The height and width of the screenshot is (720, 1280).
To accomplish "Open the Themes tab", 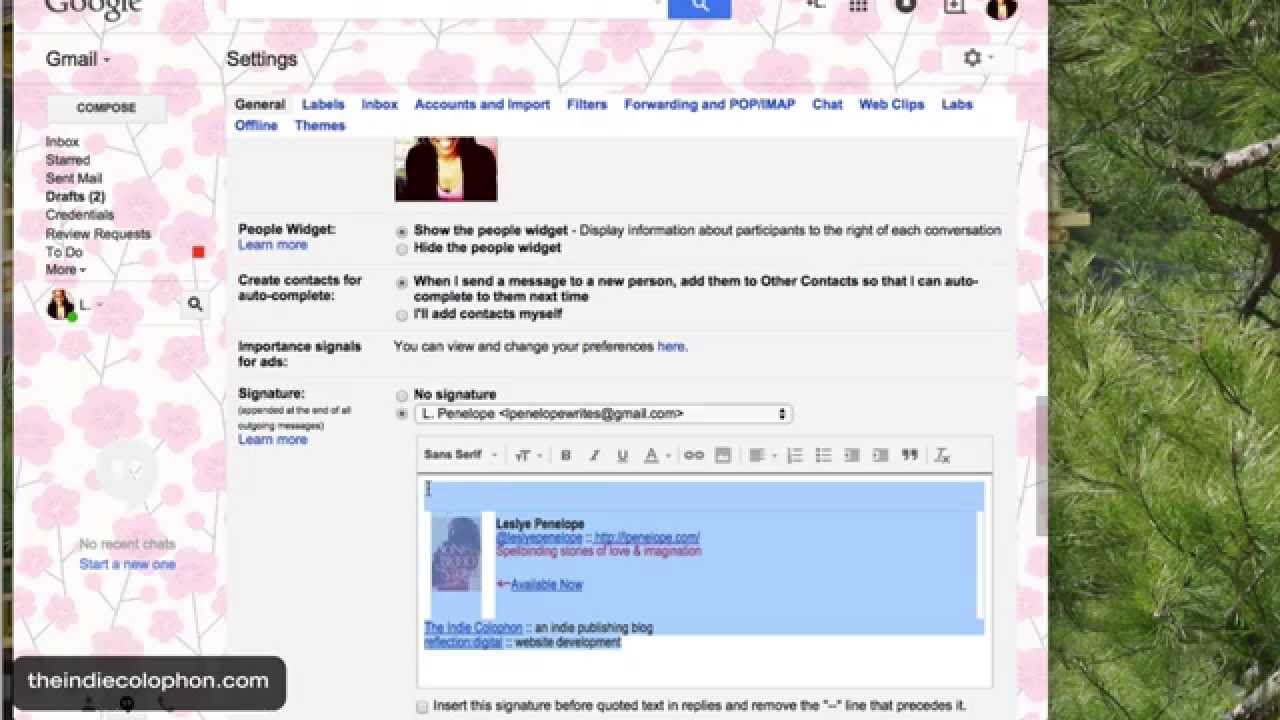I will pyautogui.click(x=320, y=125).
